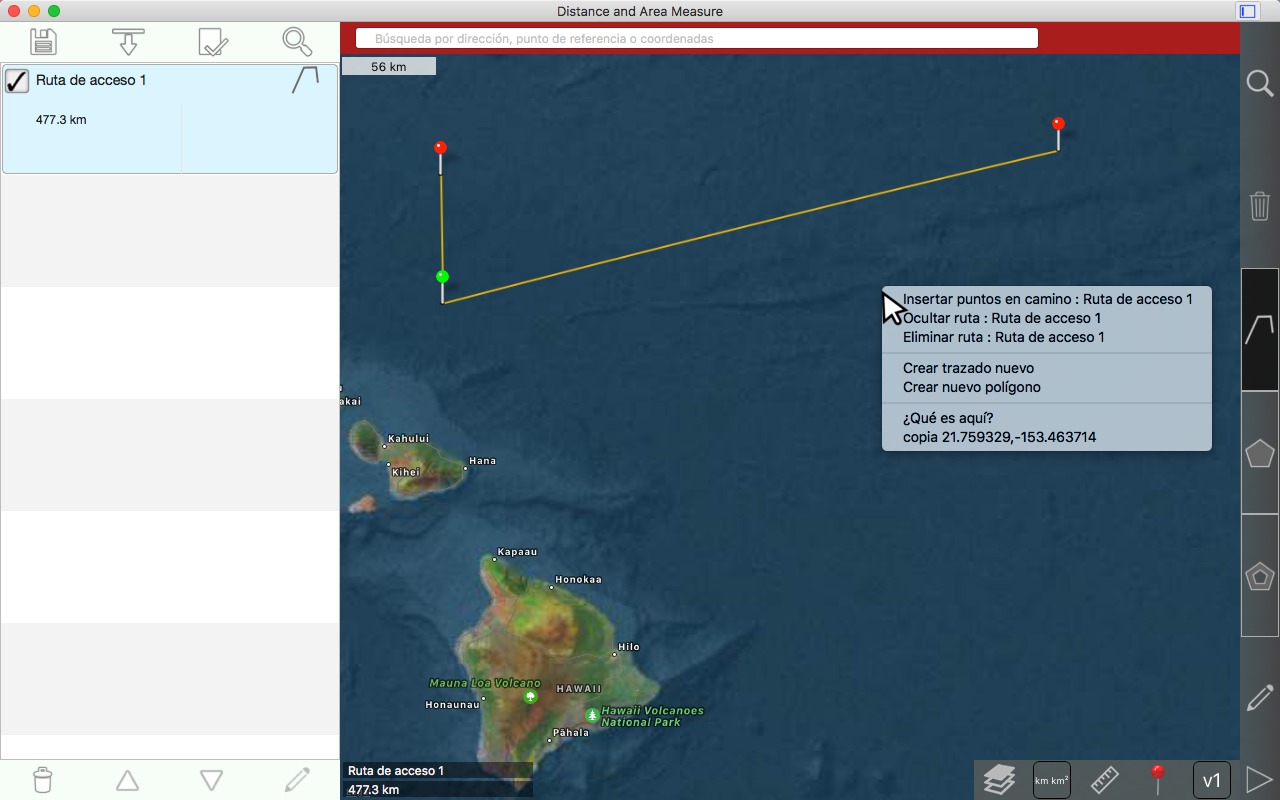1280x800 pixels.
Task: Click the edit checkmark note icon
Action: pyautogui.click(x=213, y=41)
